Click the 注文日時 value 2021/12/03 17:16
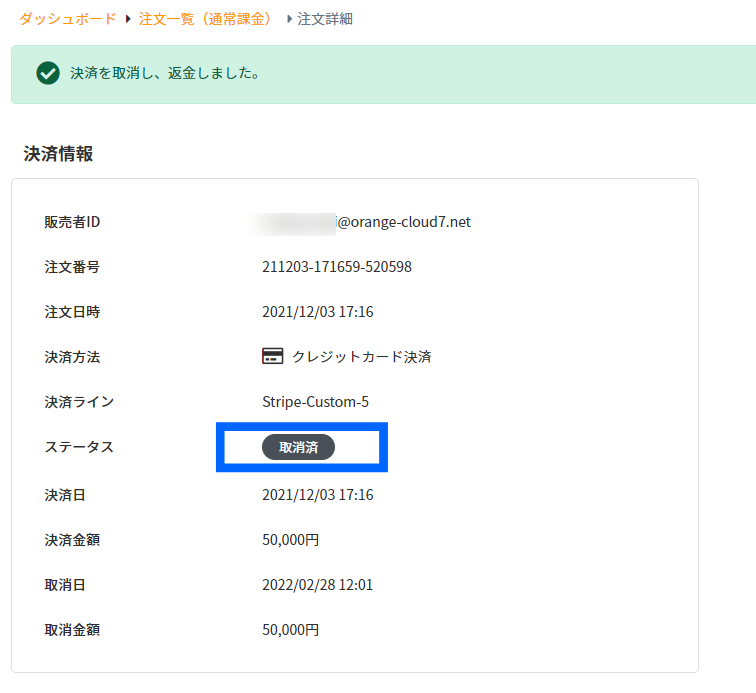Image resolution: width=756 pixels, height=693 pixels. (x=317, y=312)
